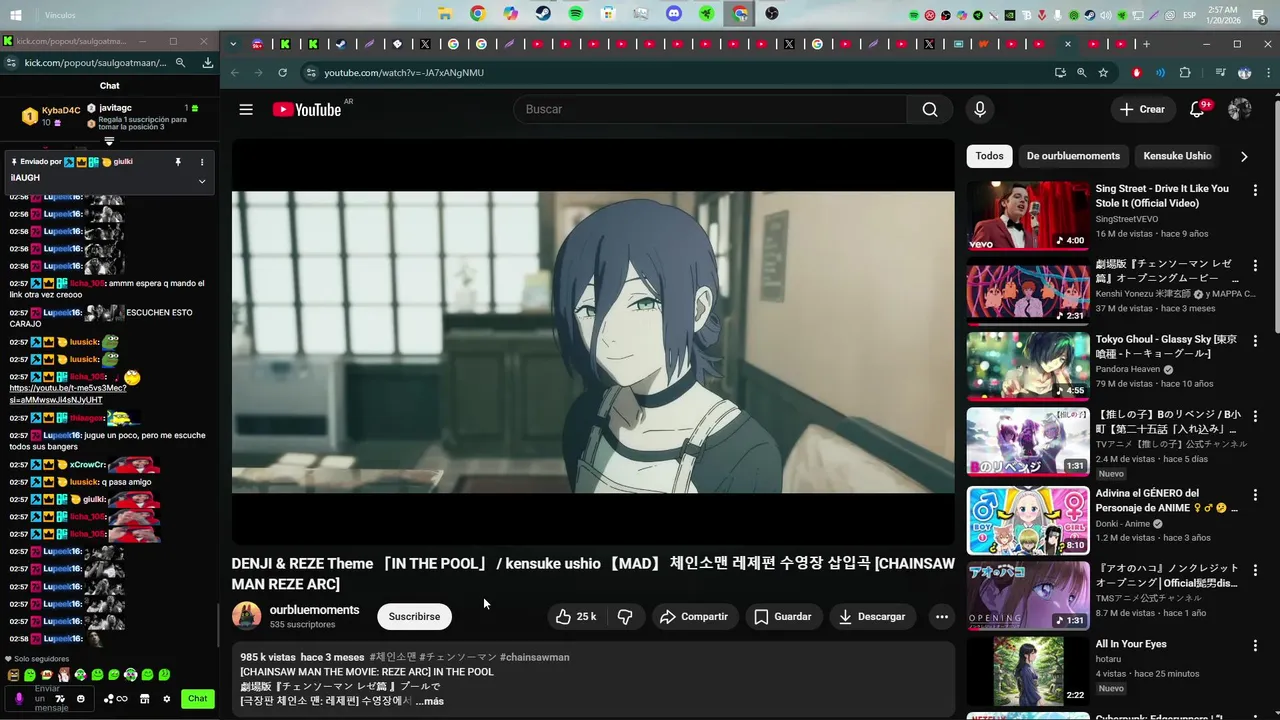
Task: Open the Kick shop storefront icon
Action: coord(145,699)
